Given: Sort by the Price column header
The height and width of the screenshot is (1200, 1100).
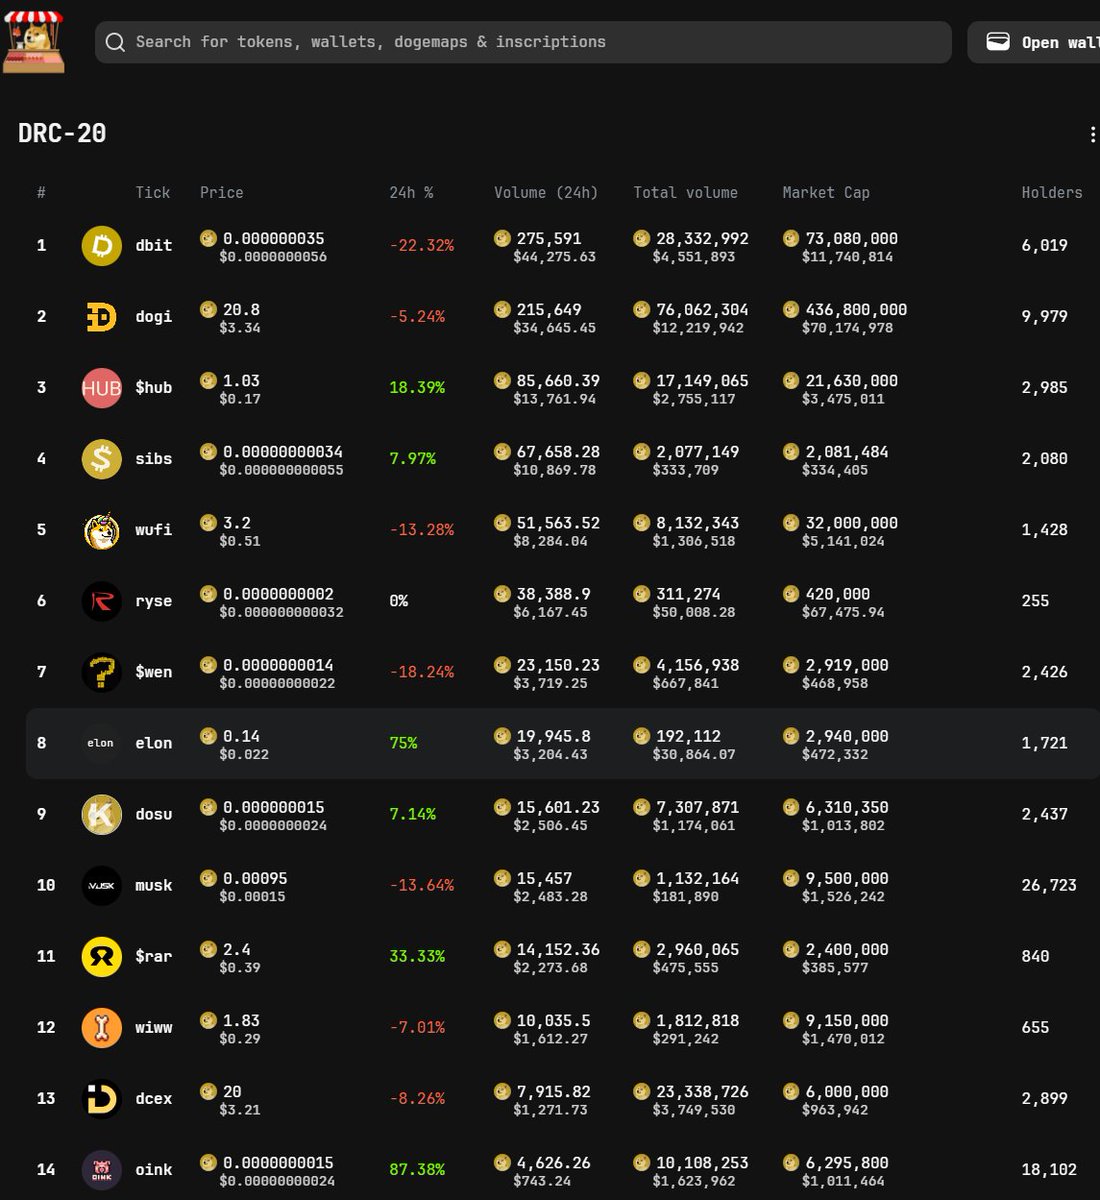Looking at the screenshot, I should coord(221,192).
